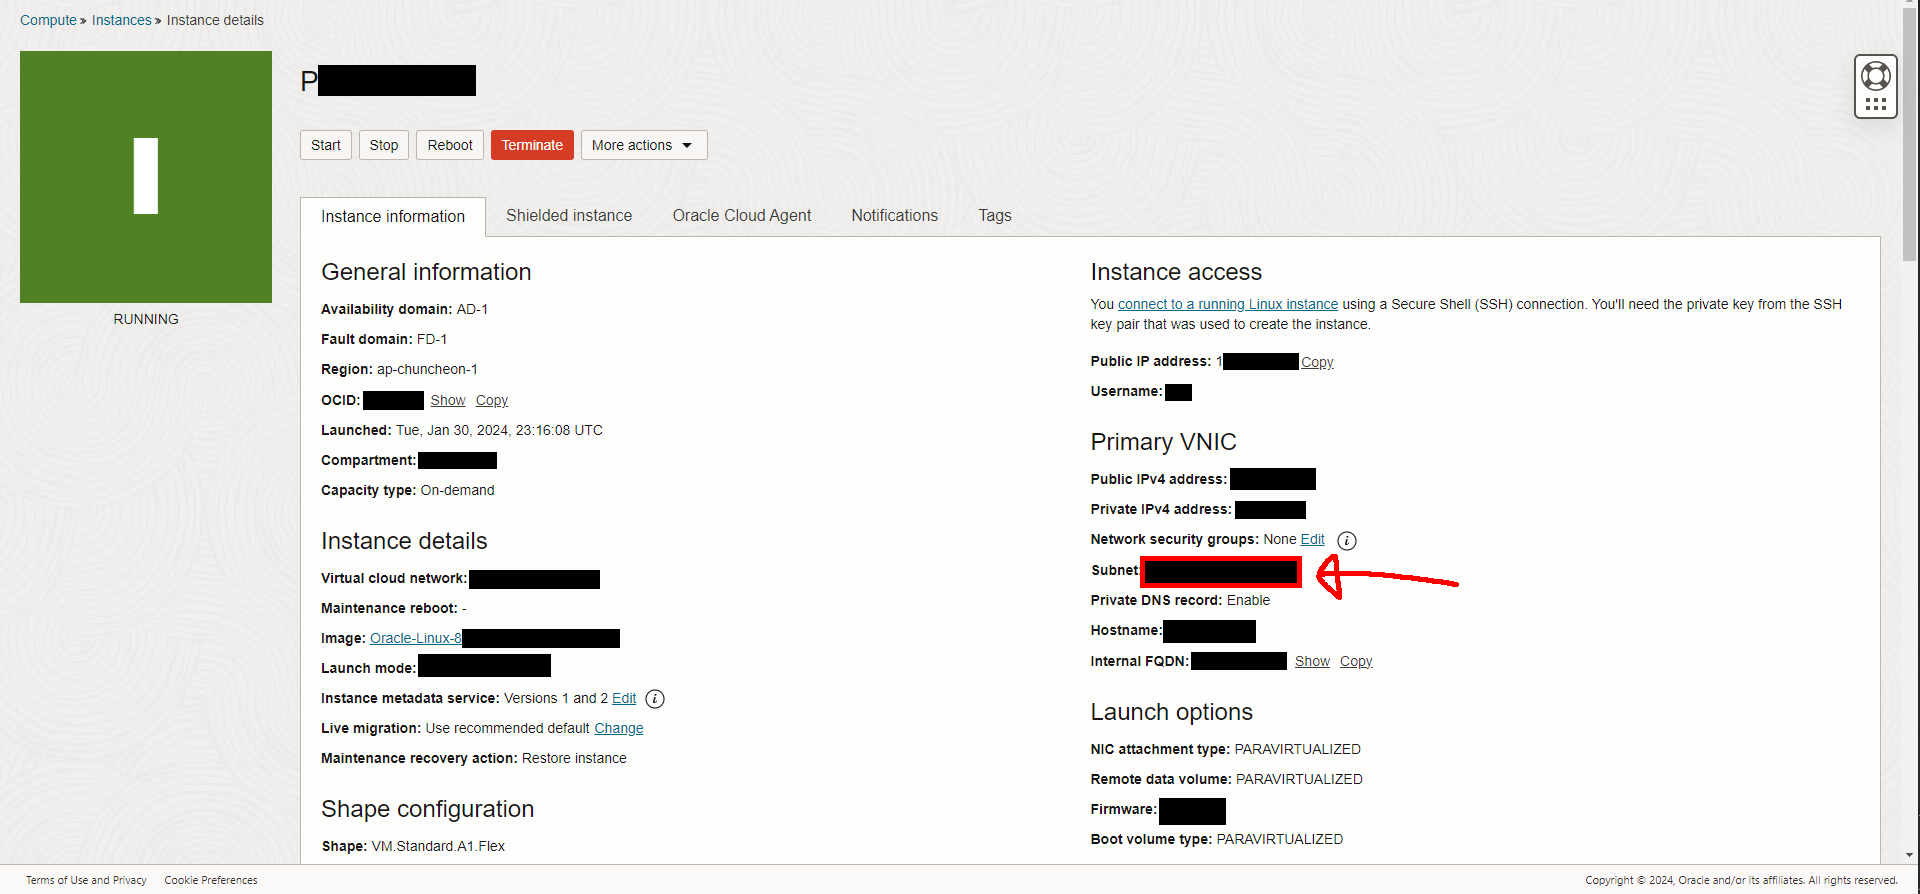
Task: Show the Internal FQDN
Action: pos(1312,661)
